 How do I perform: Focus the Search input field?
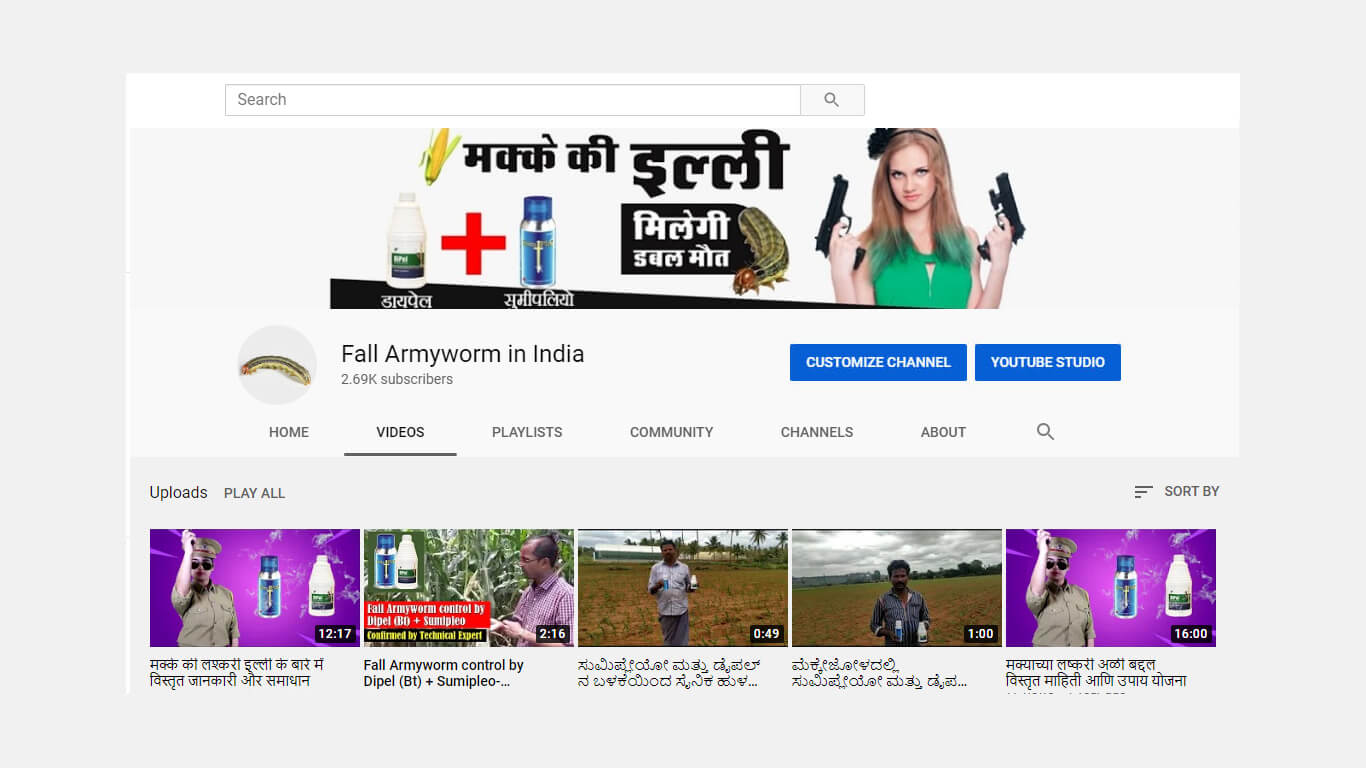[x=513, y=100]
